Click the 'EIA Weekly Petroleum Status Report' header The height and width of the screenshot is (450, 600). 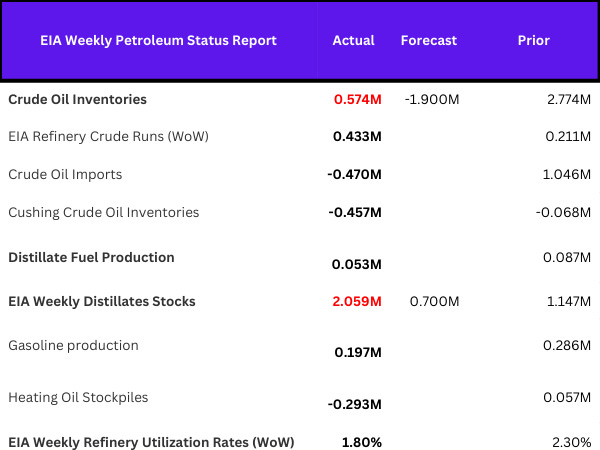click(158, 41)
